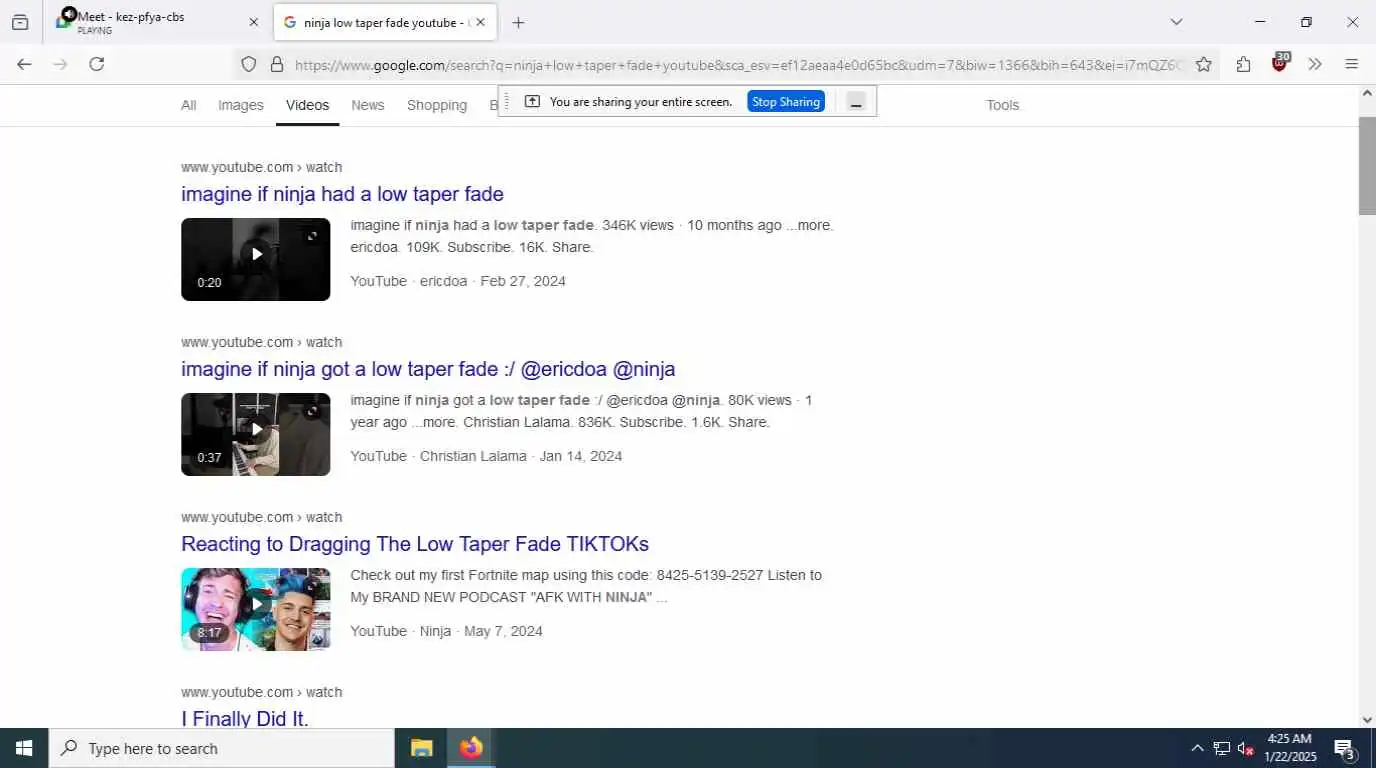Select the Videos search tab

coord(307,105)
